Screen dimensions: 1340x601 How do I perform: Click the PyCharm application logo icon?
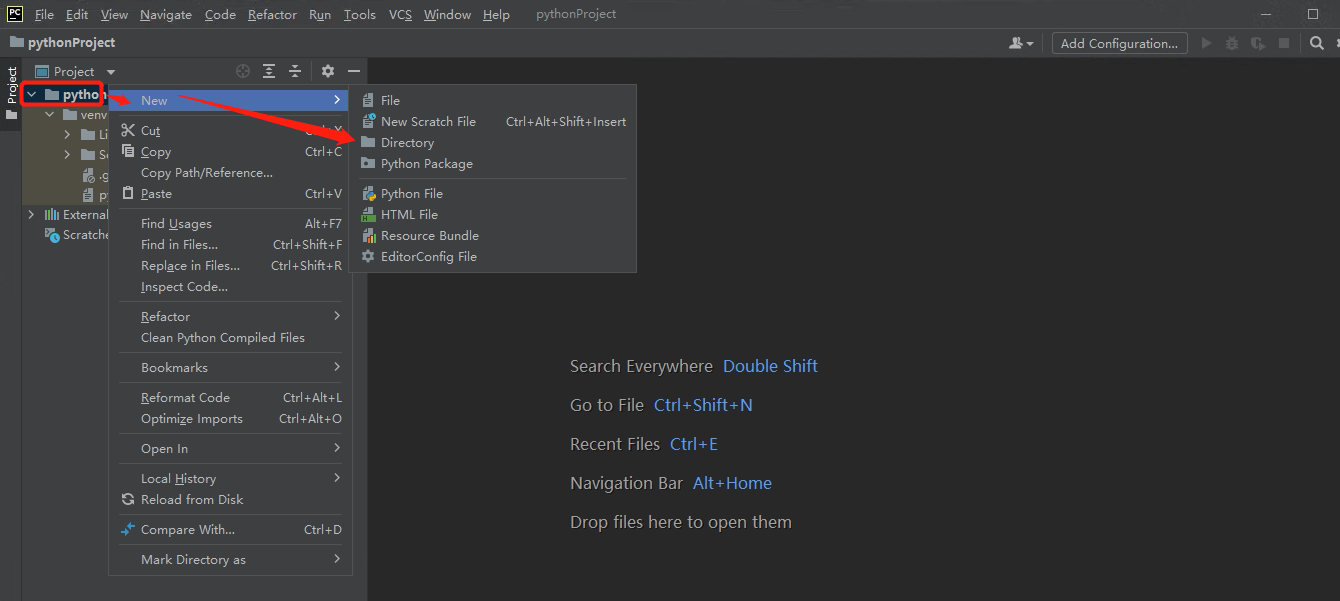click(14, 14)
